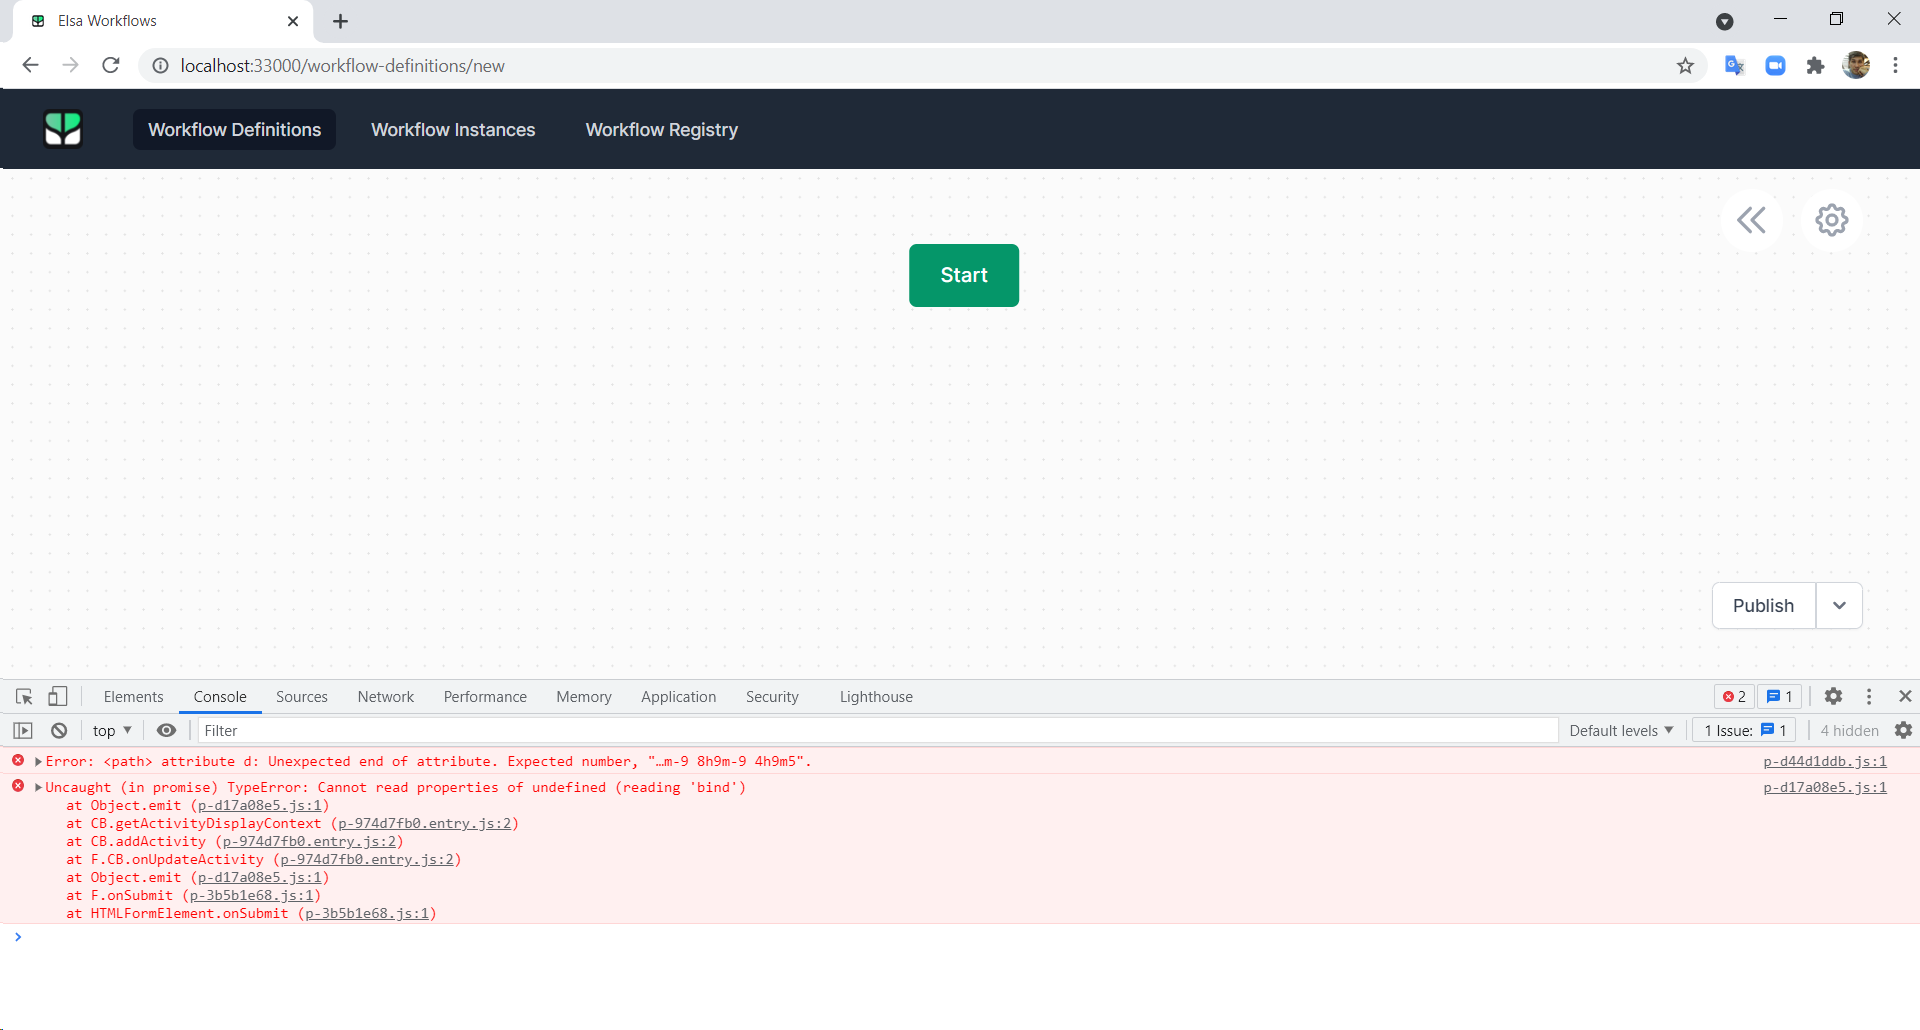1920x1030 pixels.
Task: Open the workflow designer settings gear
Action: pos(1831,220)
